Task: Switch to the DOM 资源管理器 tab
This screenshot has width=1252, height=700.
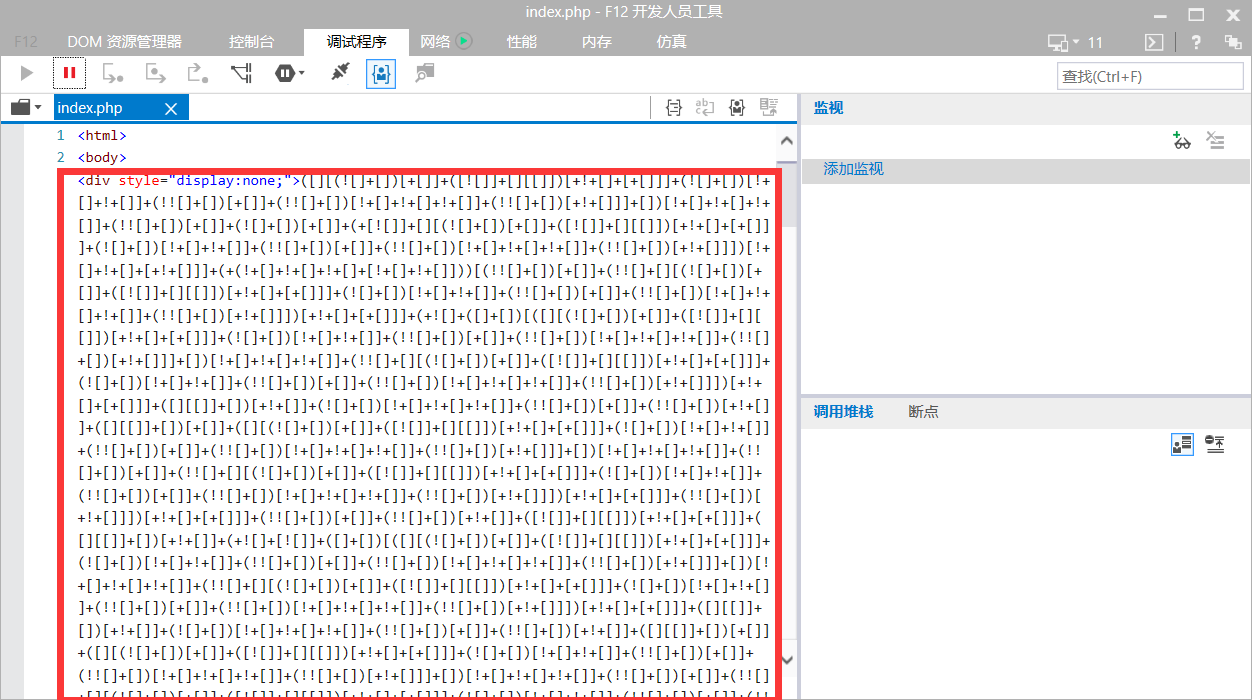Action: (x=125, y=42)
